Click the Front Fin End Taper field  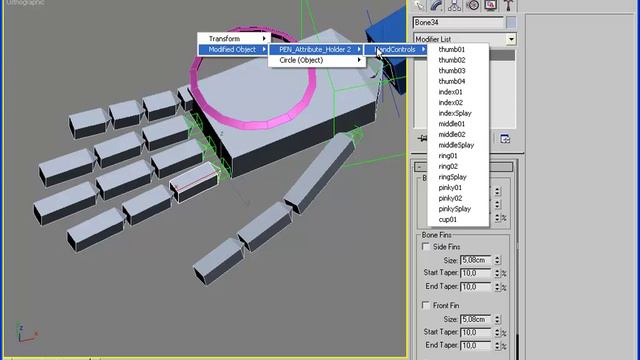point(476,345)
